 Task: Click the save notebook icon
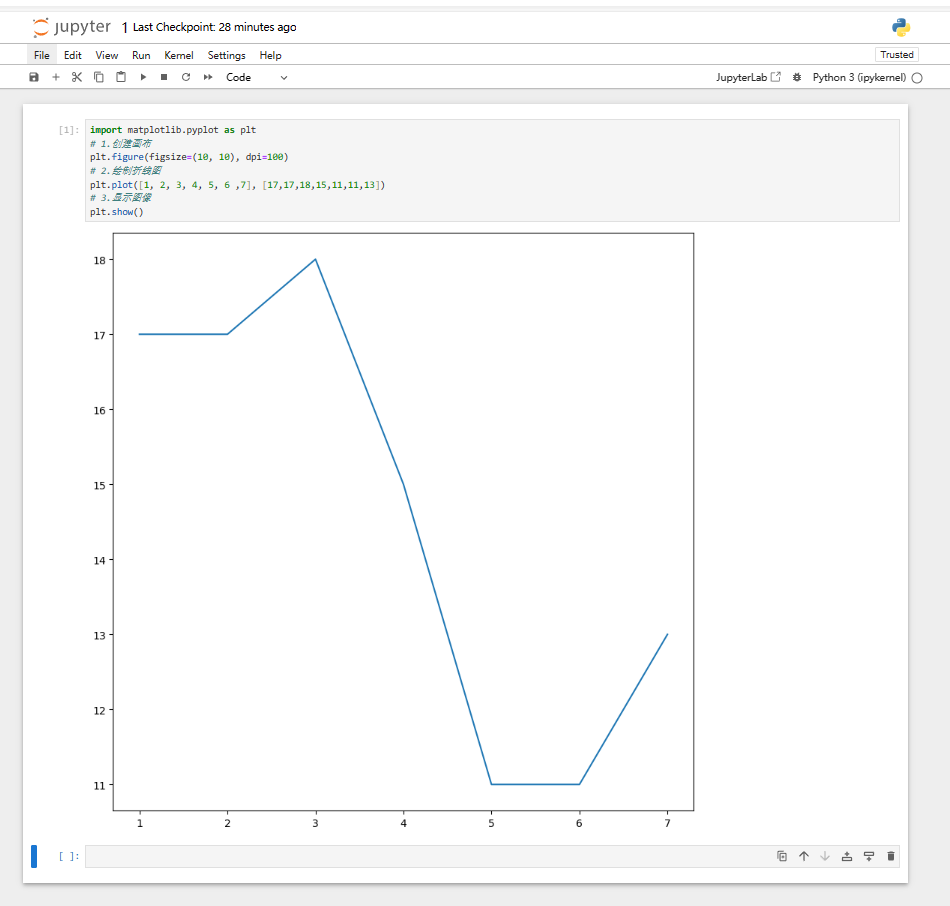point(34,77)
